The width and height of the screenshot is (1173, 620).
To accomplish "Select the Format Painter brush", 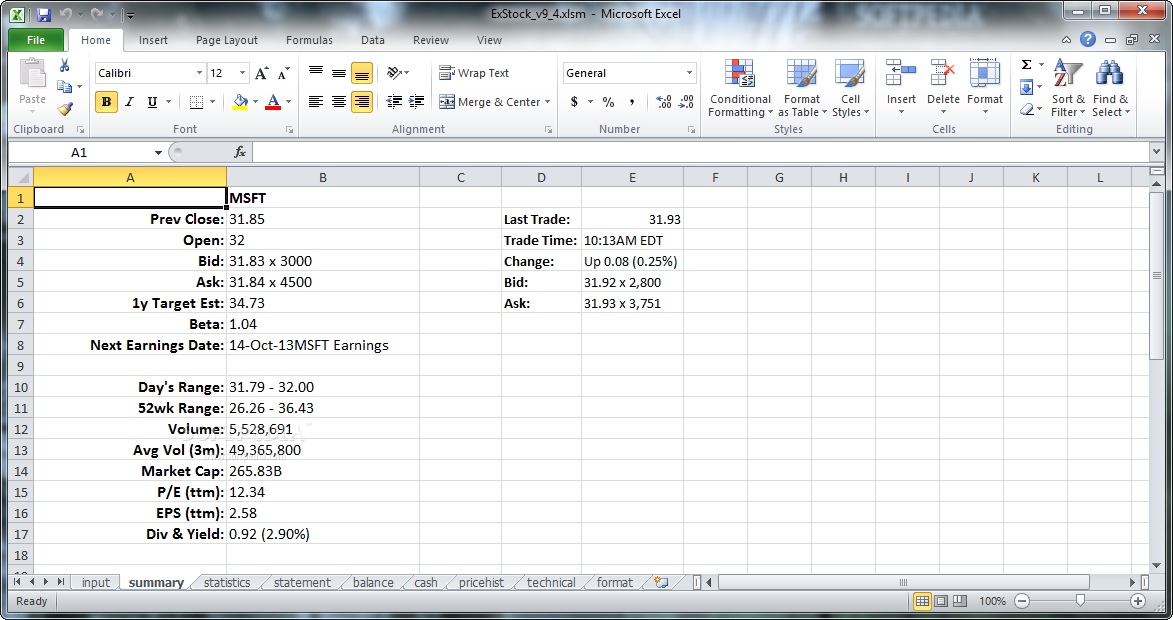I will [64, 109].
